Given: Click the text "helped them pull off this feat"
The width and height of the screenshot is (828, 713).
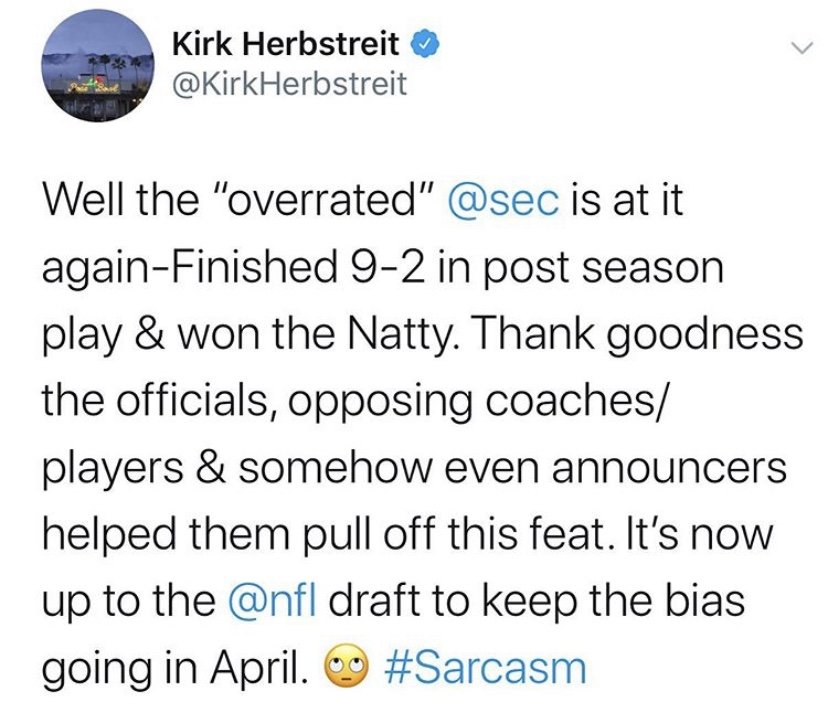Looking at the screenshot, I should tap(324, 533).
